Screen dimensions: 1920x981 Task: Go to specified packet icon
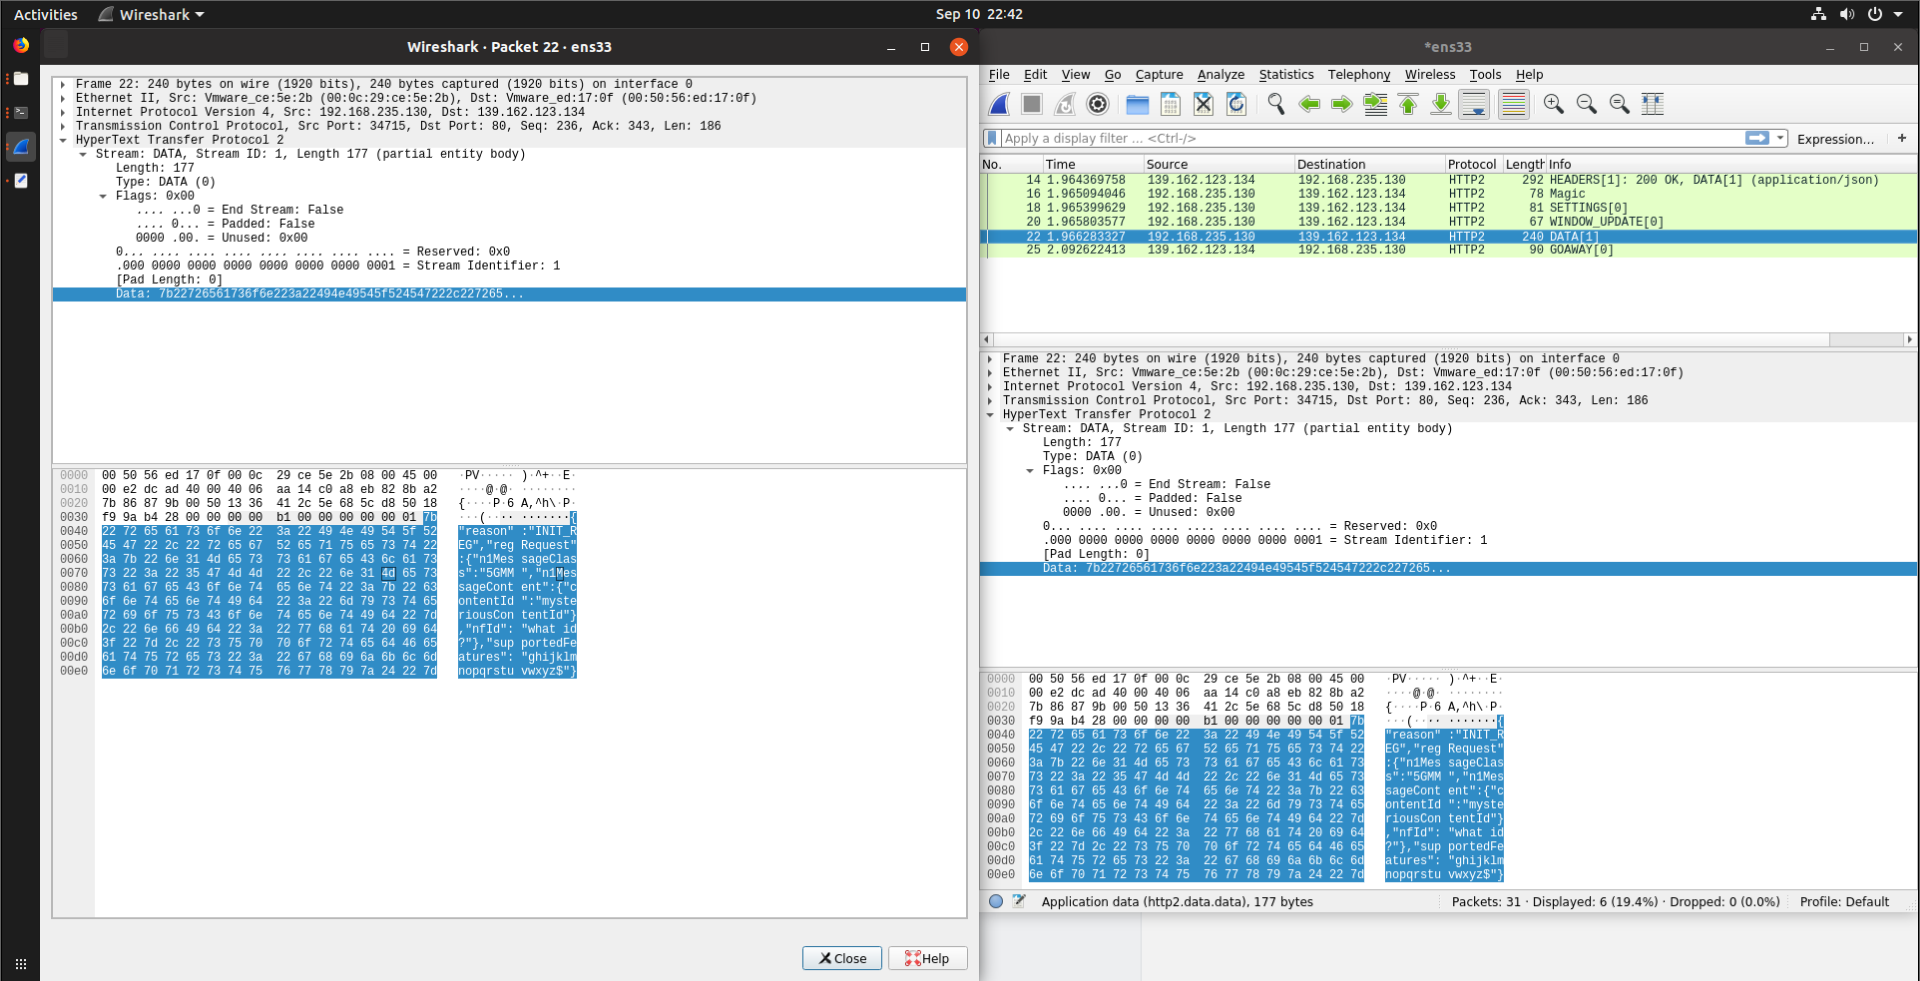click(x=1375, y=104)
